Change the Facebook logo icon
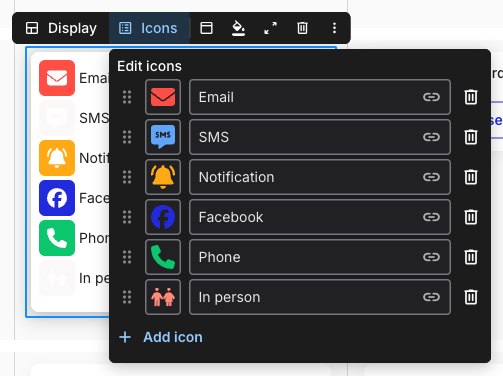This screenshot has height=376, width=503. 163,217
